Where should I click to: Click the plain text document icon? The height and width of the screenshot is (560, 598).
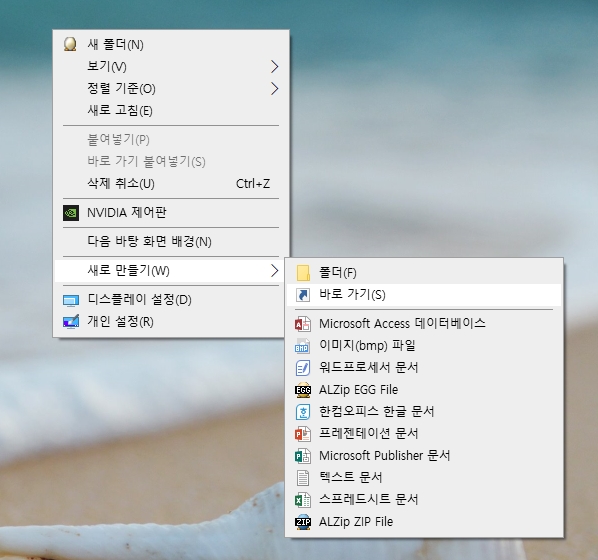tap(303, 478)
